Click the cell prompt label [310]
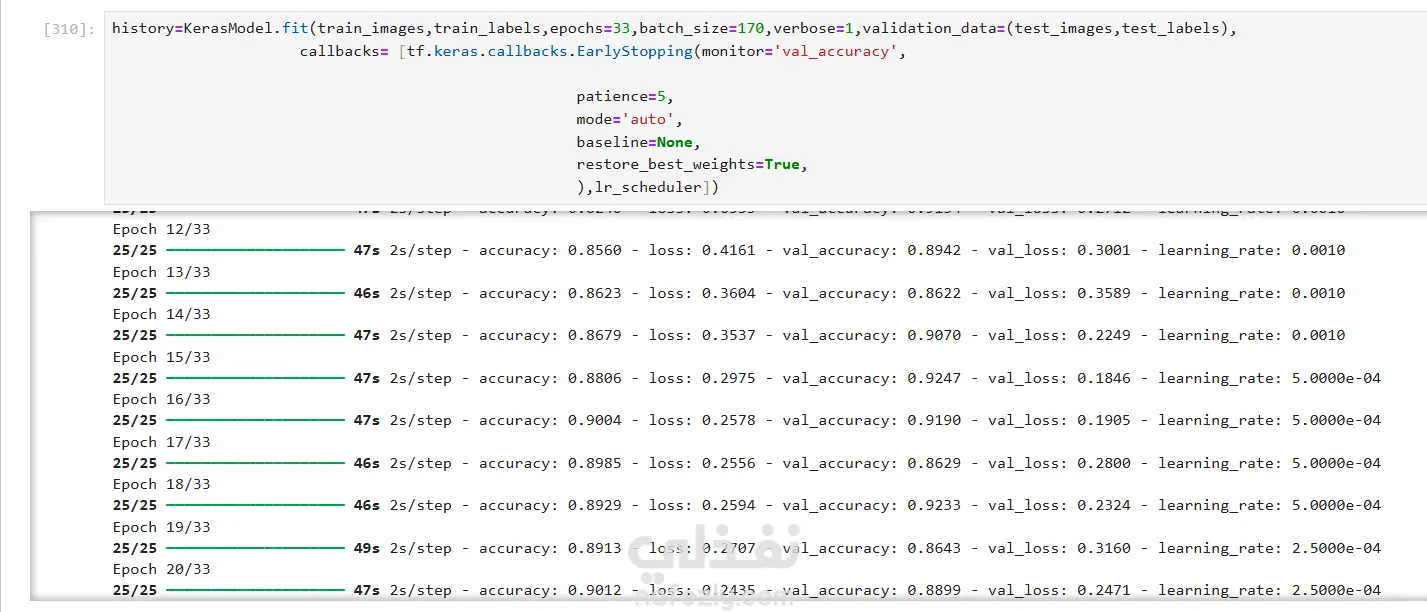1427x612 pixels. coord(69,29)
